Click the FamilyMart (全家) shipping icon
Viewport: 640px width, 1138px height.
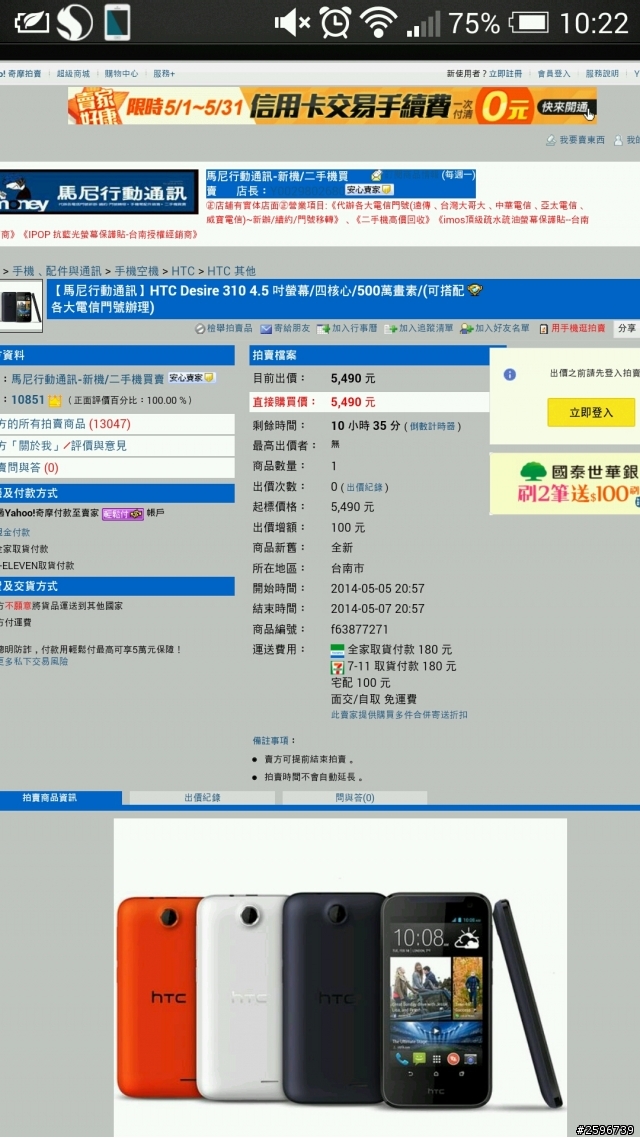337,650
